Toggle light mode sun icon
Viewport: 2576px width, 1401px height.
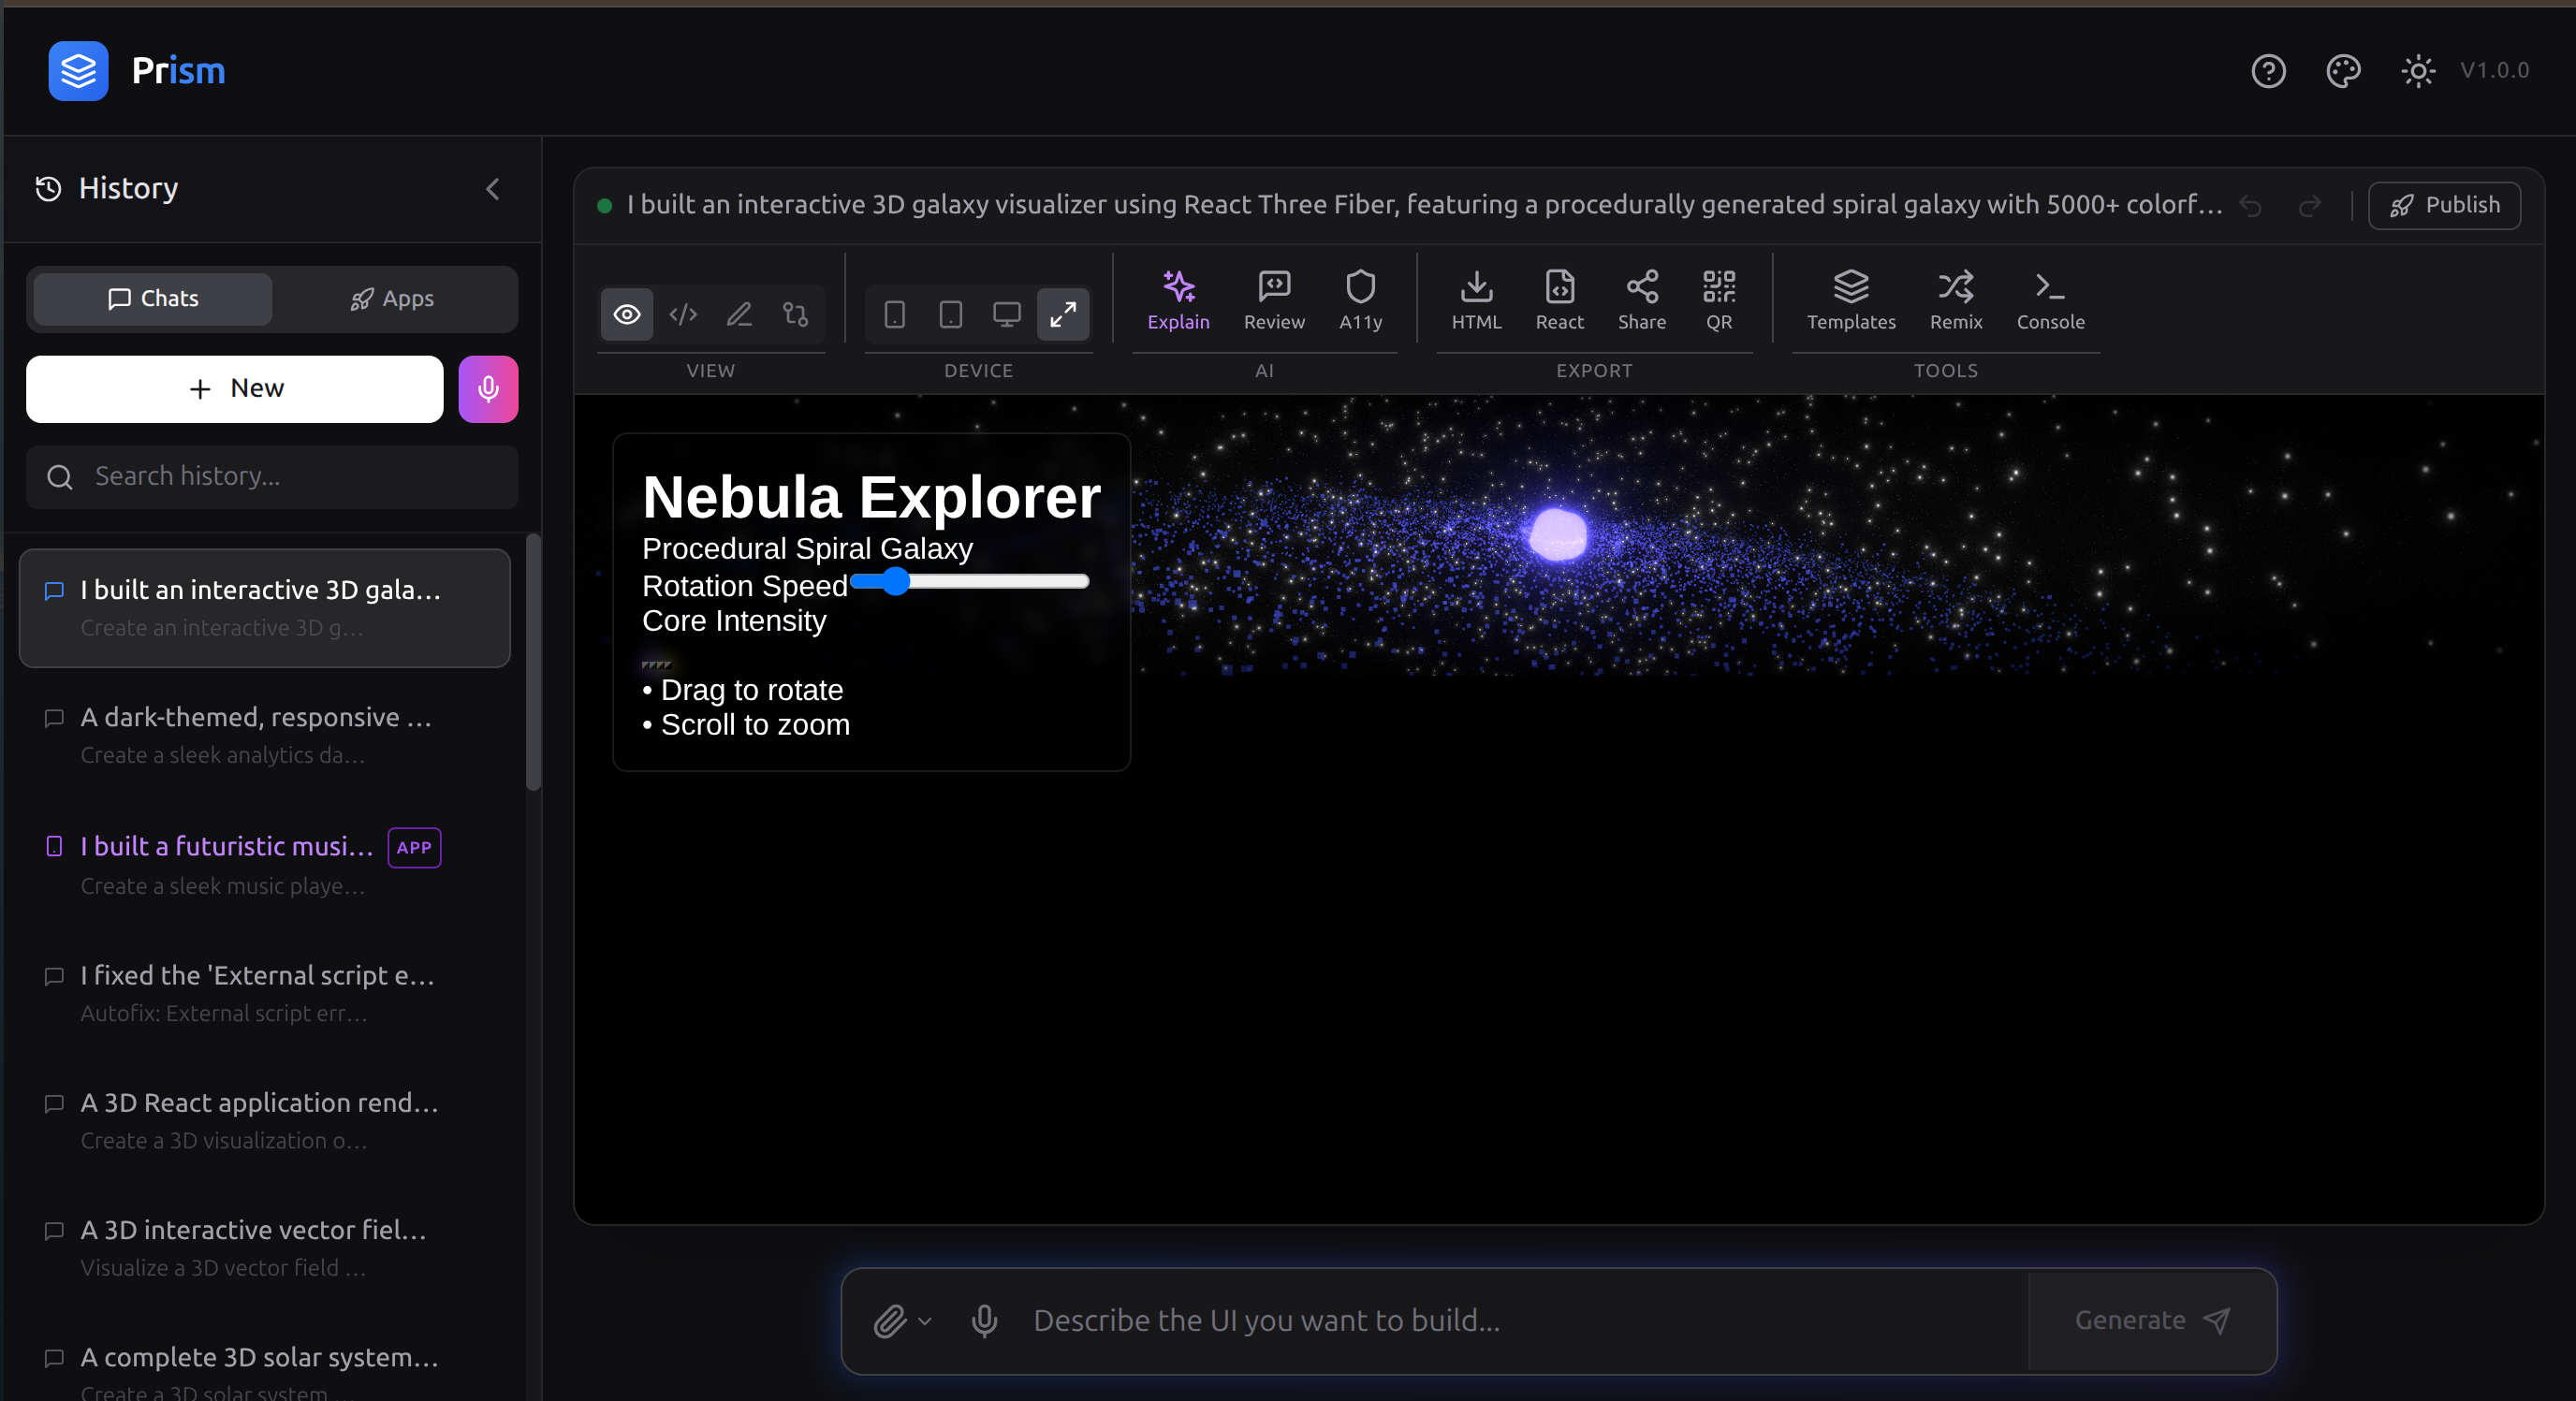pos(2418,71)
